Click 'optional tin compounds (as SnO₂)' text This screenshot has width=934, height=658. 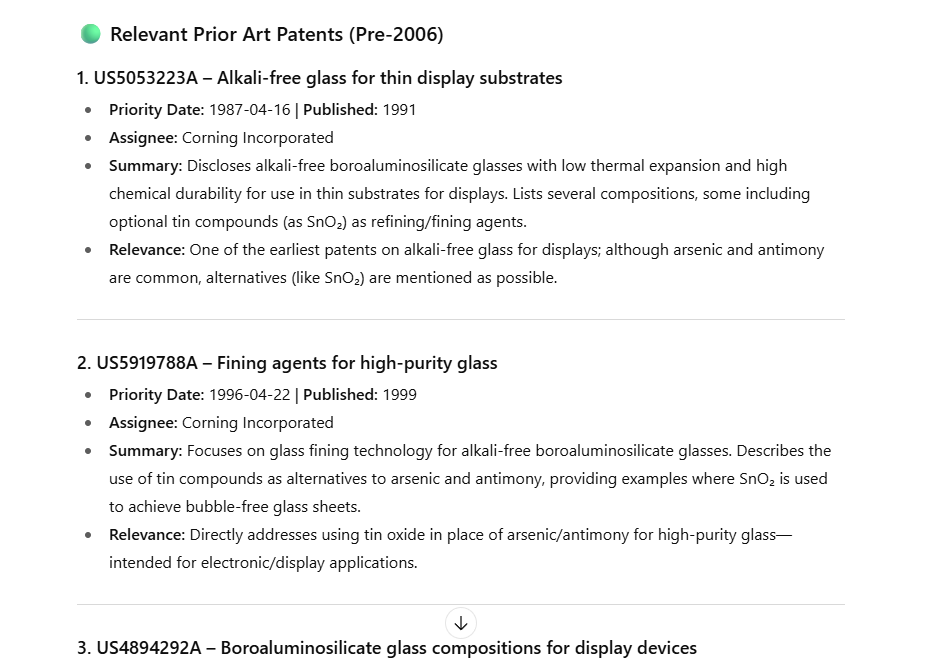(228, 222)
